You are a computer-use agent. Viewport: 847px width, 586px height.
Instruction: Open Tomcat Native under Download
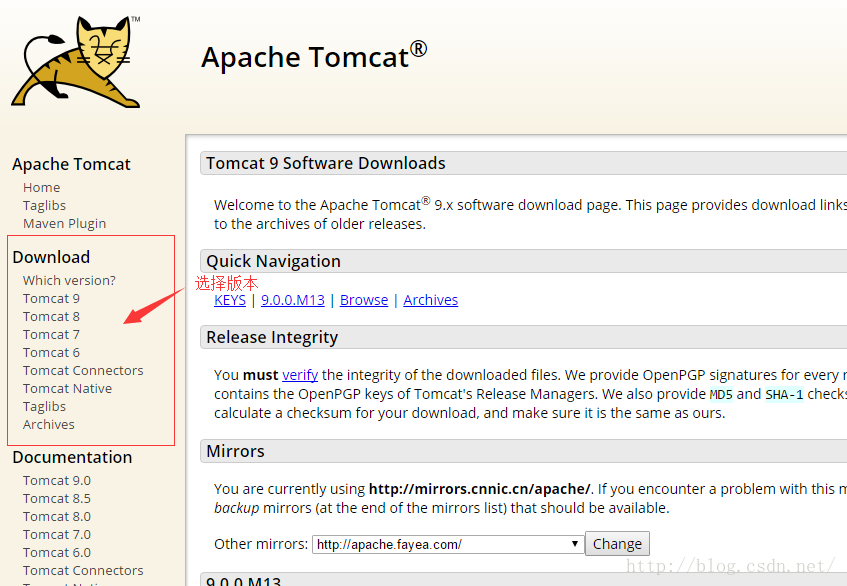(x=68, y=388)
